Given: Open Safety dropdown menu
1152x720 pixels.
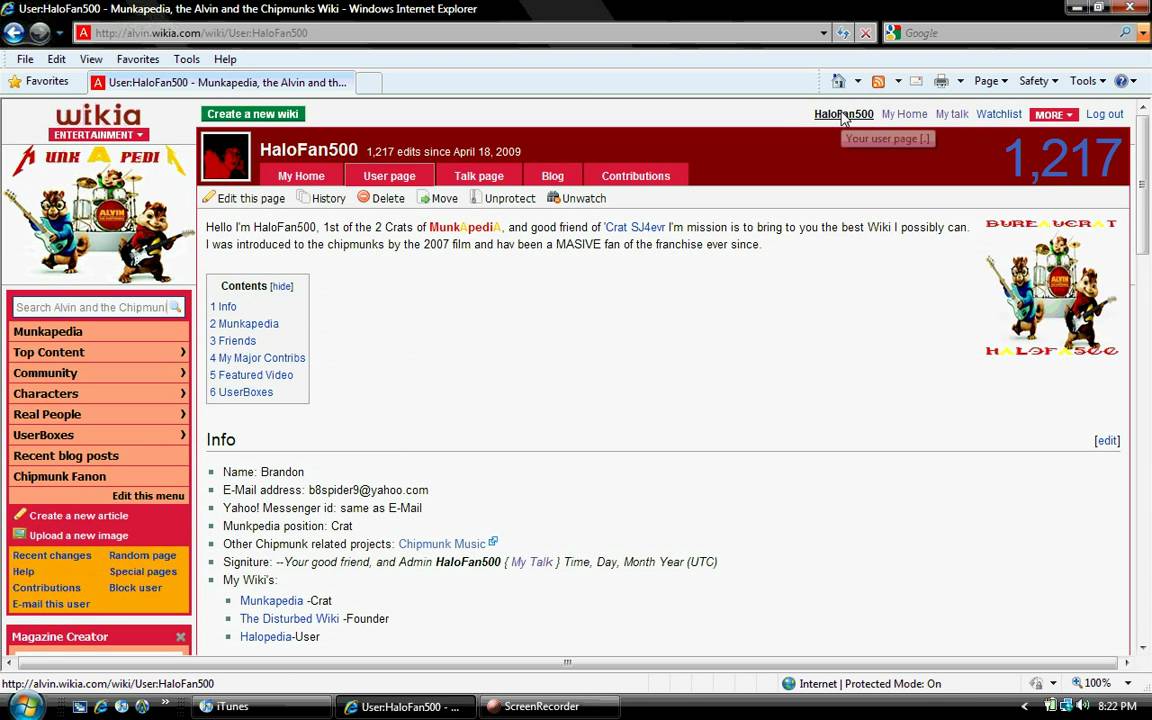Looking at the screenshot, I should pos(1038,81).
